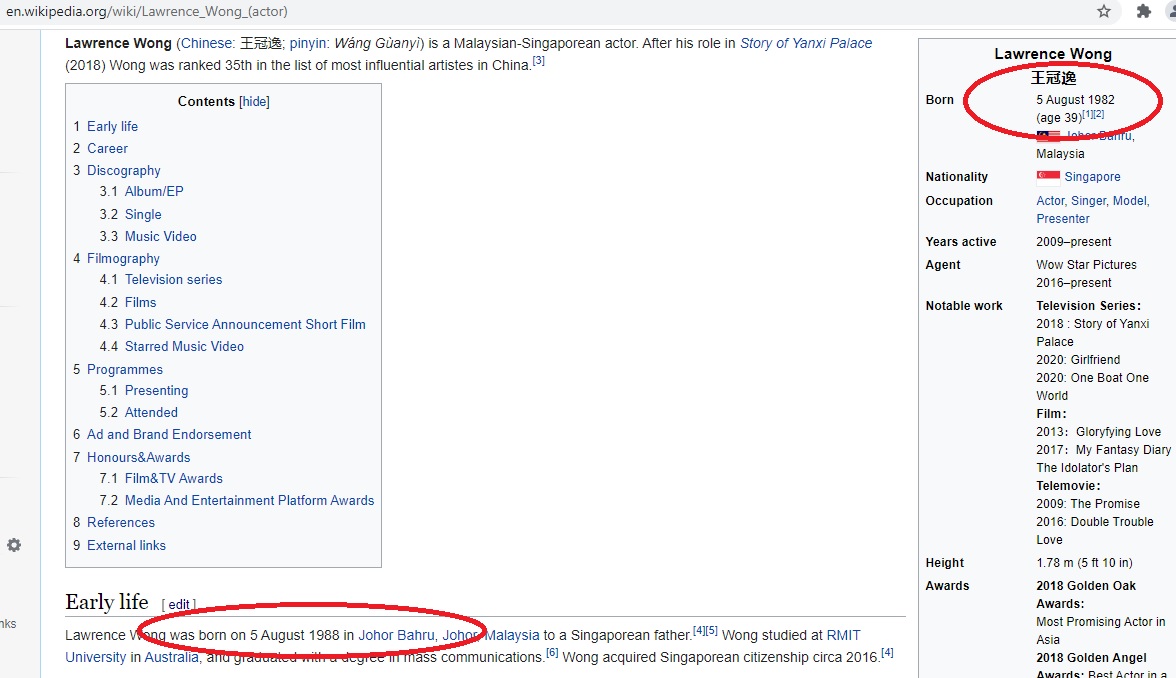This screenshot has width=1176, height=678.
Task: Open Presenter link in Occupation row
Action: pyautogui.click(x=1063, y=219)
